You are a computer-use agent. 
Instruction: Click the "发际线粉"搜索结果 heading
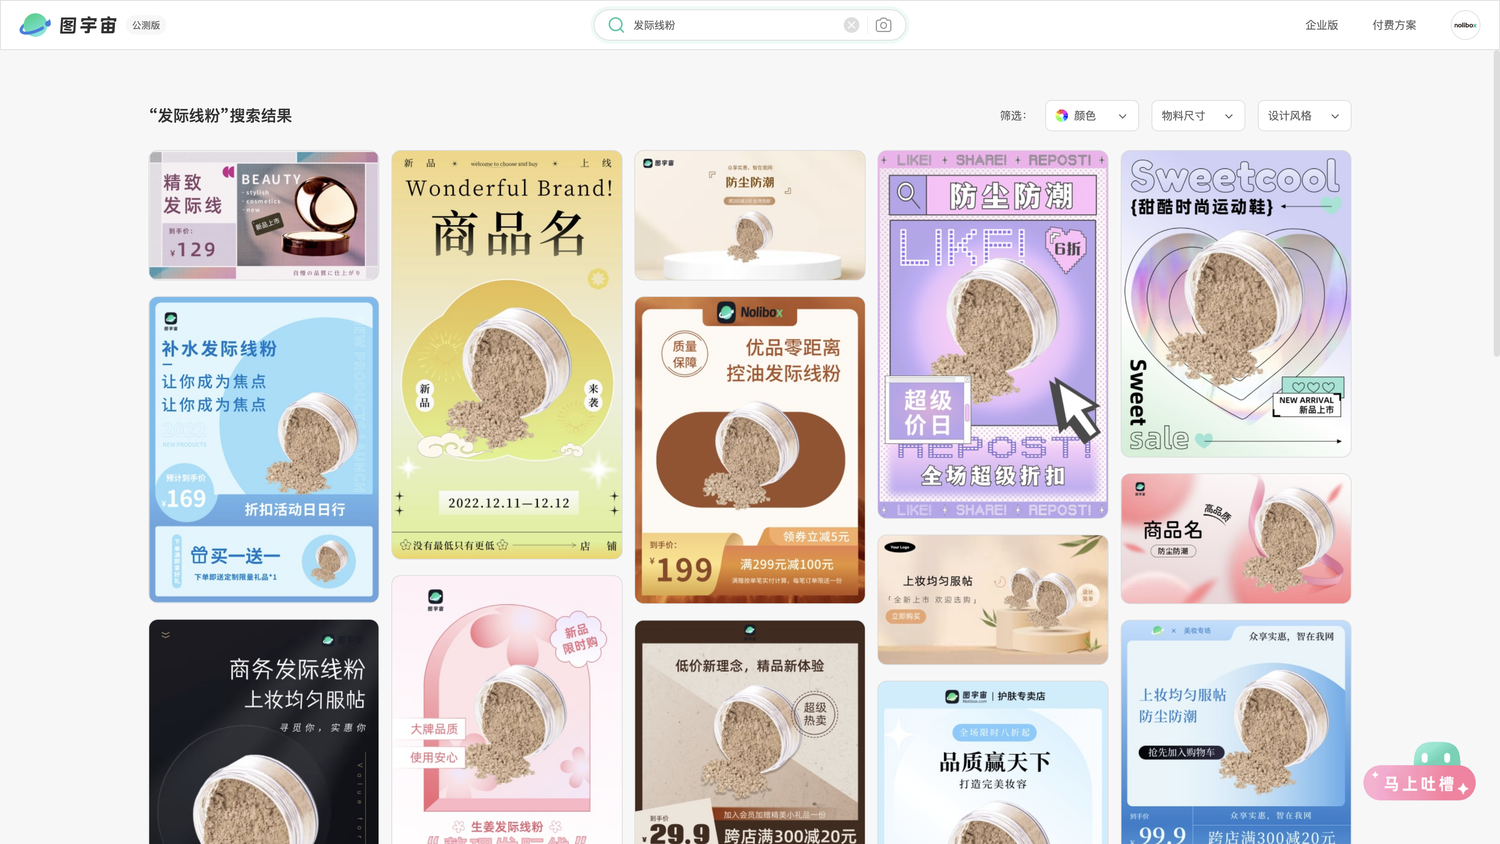[221, 116]
